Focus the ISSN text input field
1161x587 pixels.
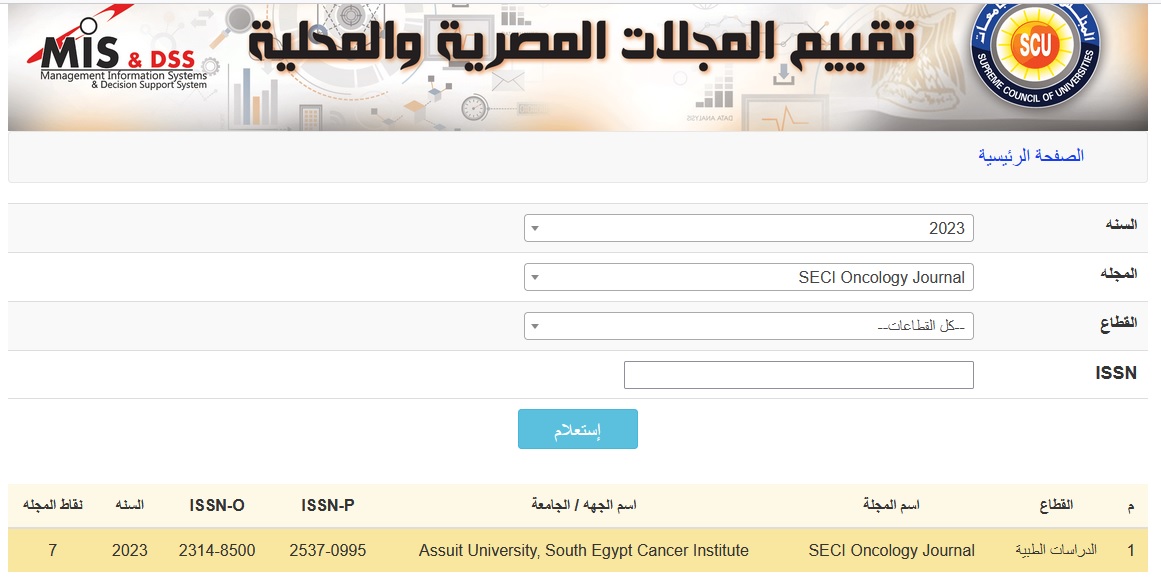[798, 375]
